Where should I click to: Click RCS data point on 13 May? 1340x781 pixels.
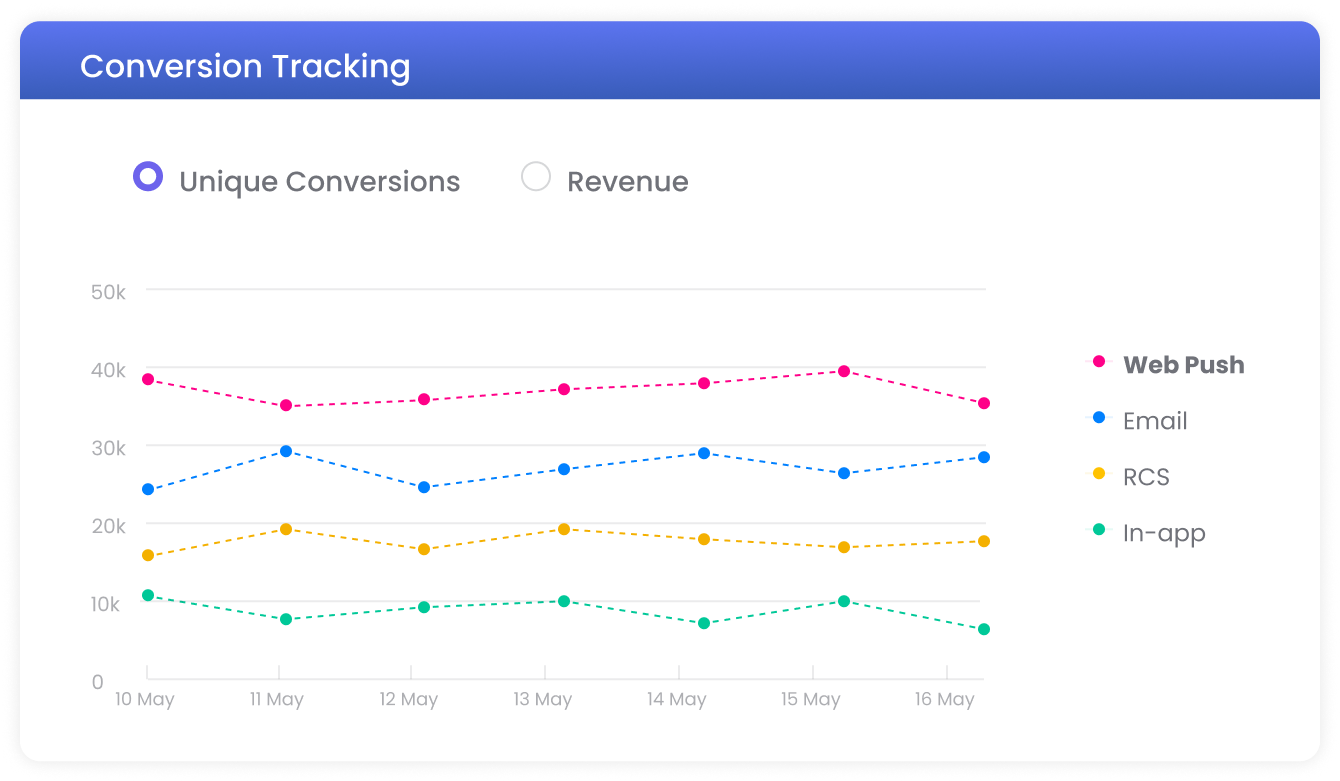(x=564, y=529)
